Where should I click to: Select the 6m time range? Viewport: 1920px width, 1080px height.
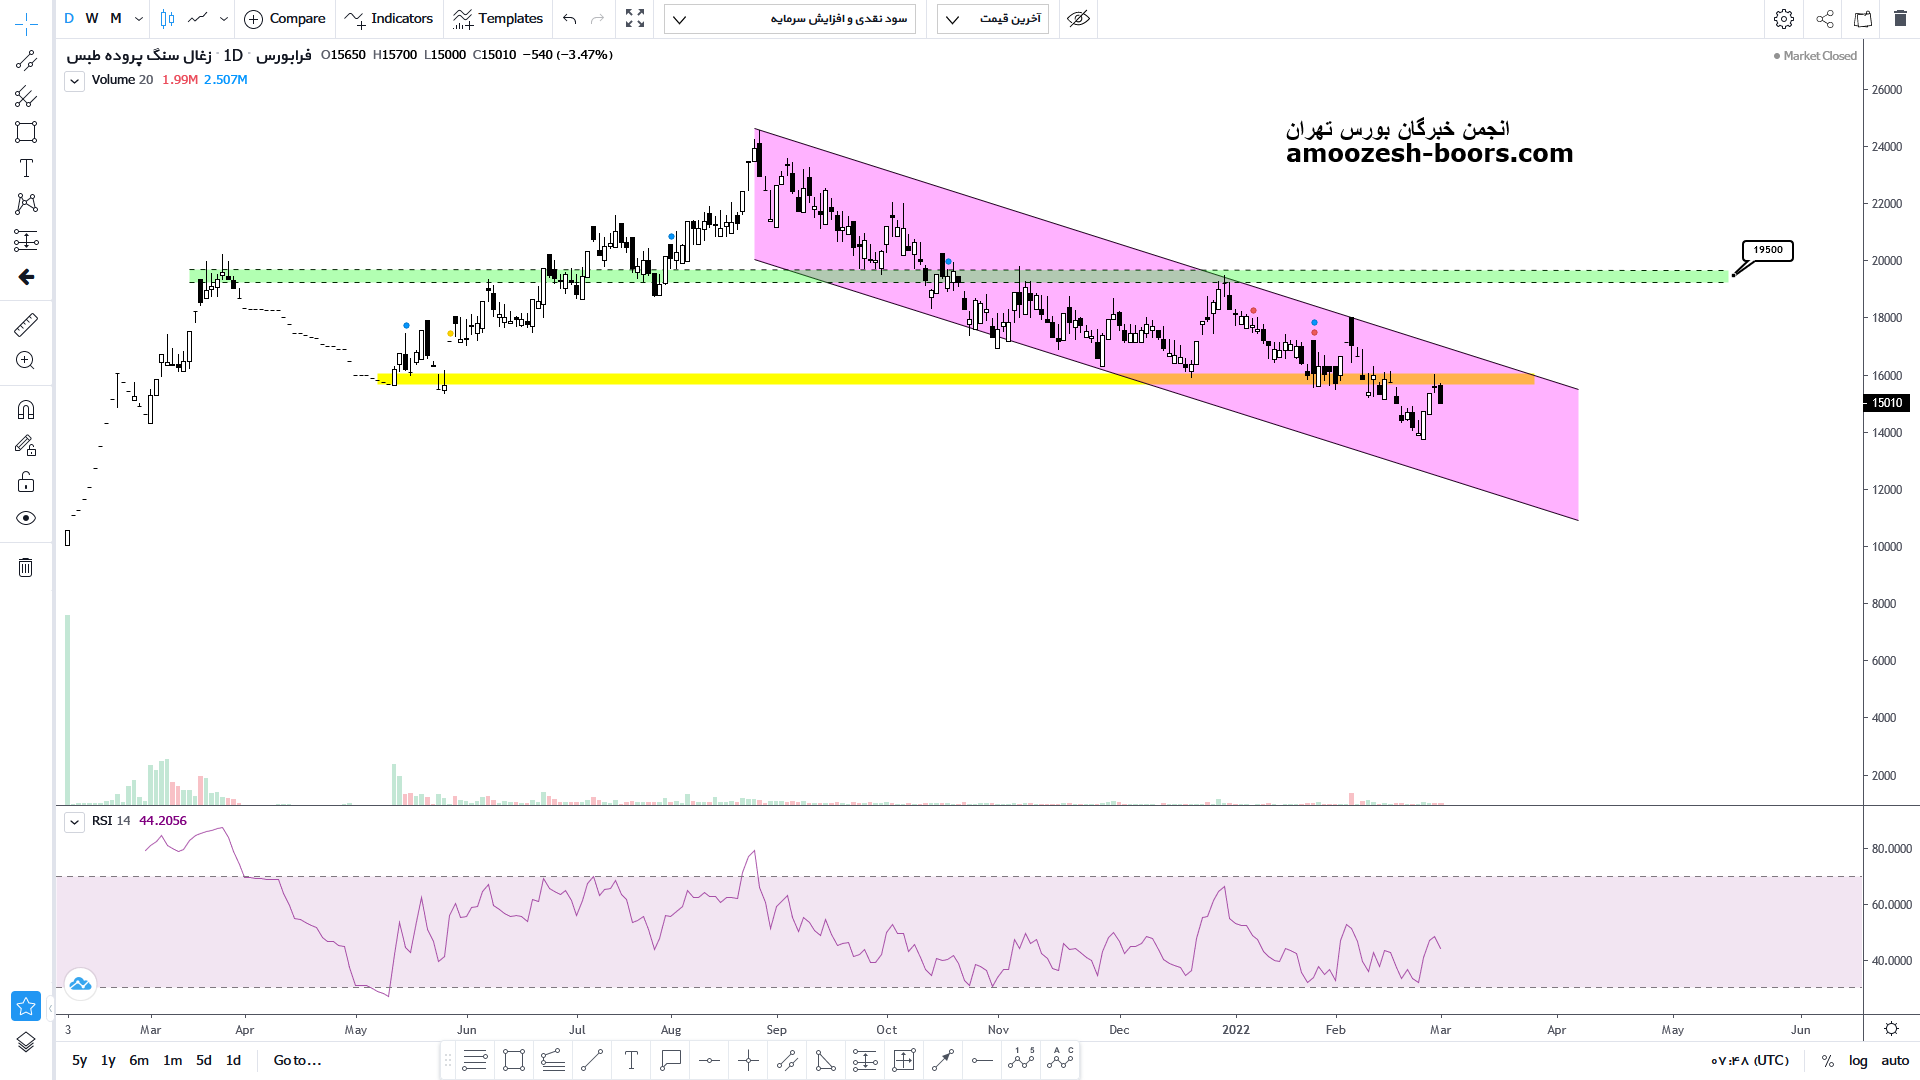(139, 1060)
